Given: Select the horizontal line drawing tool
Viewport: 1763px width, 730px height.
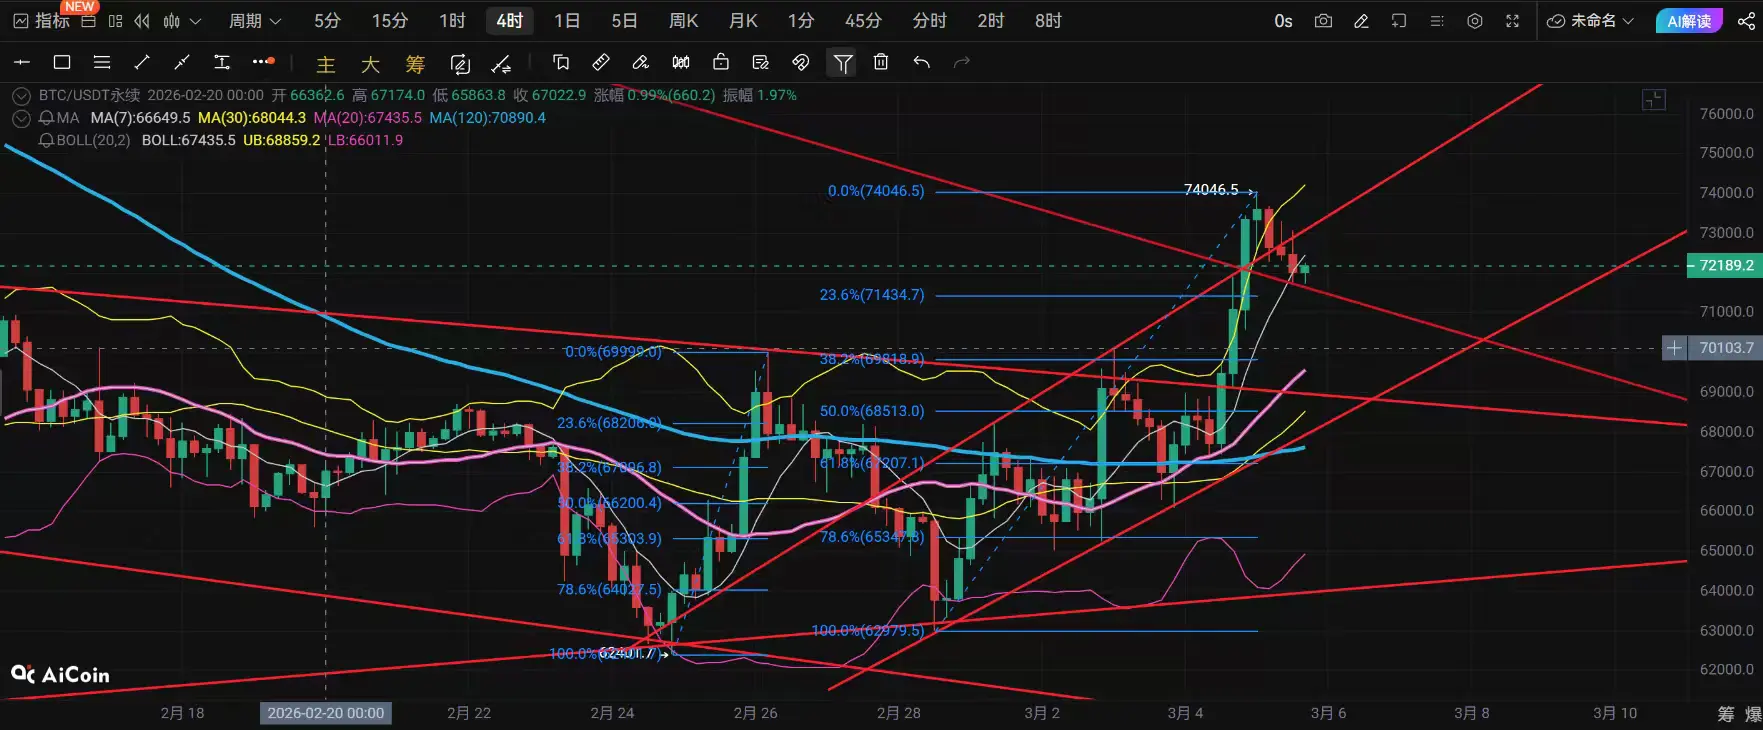Looking at the screenshot, I should (x=22, y=62).
